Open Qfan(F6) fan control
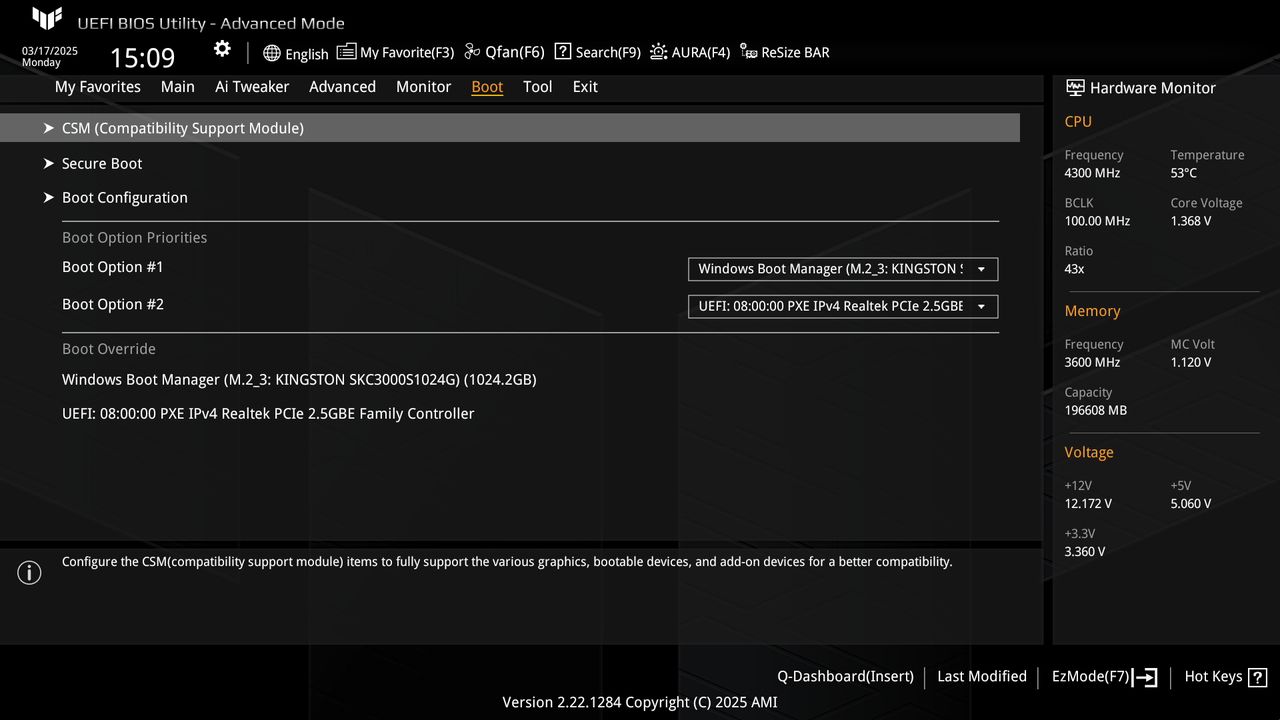The height and width of the screenshot is (720, 1280). [504, 52]
